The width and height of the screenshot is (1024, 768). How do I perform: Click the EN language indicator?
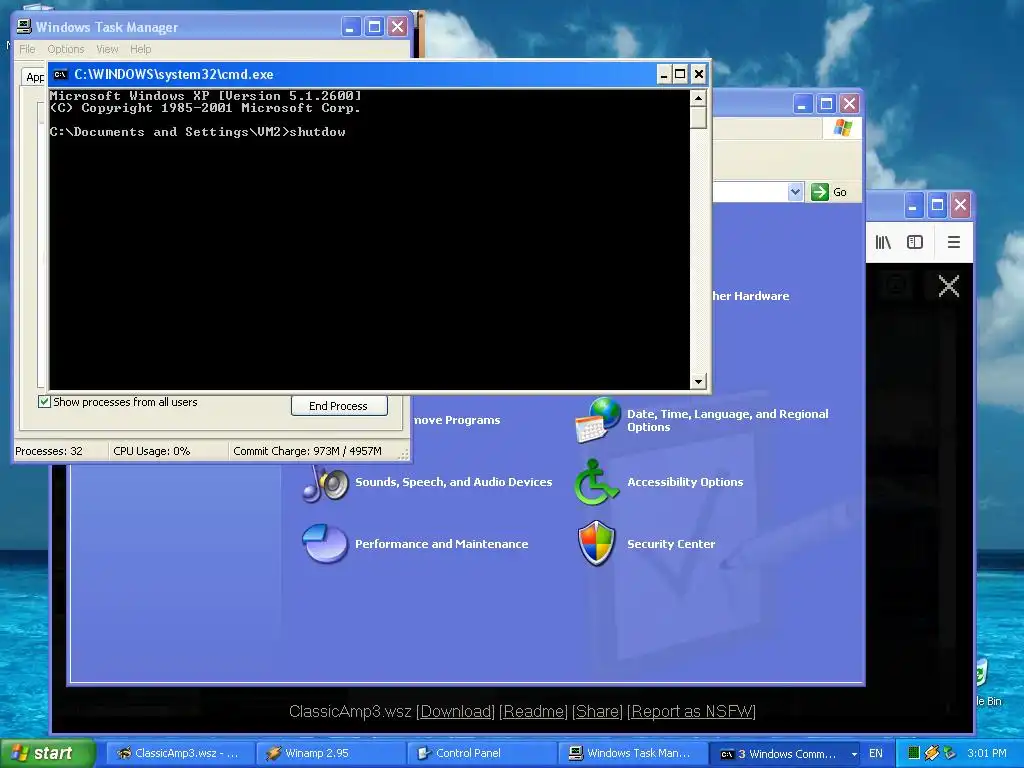click(876, 753)
